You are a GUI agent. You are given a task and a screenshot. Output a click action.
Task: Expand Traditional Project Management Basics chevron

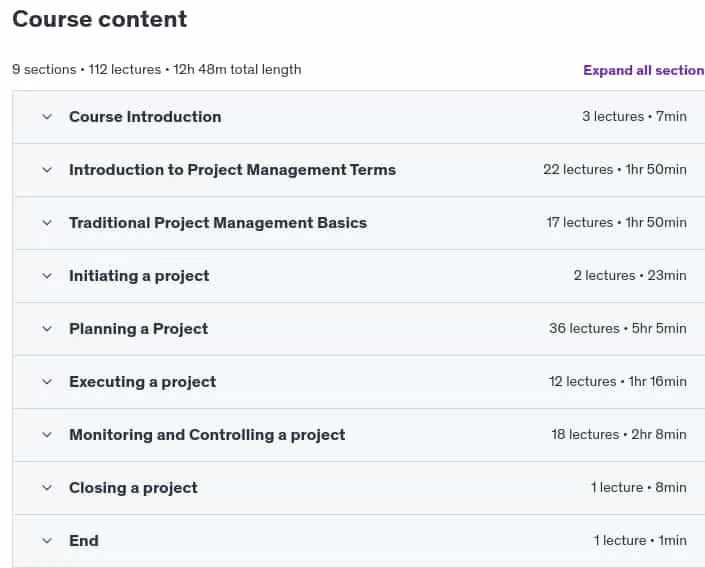click(47, 223)
